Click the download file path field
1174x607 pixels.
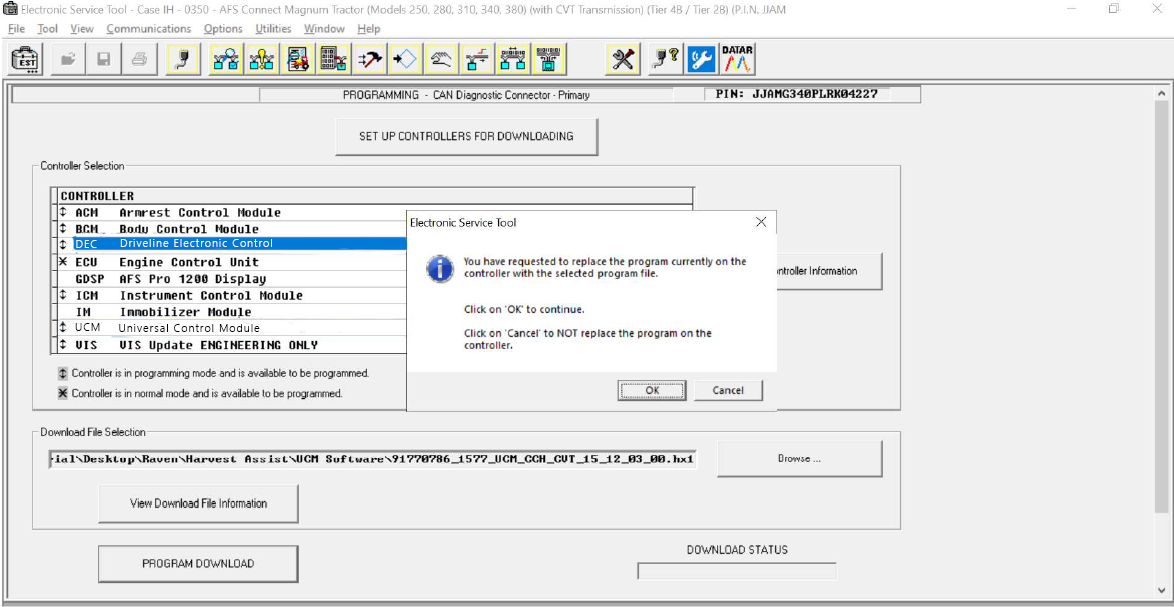pos(372,459)
